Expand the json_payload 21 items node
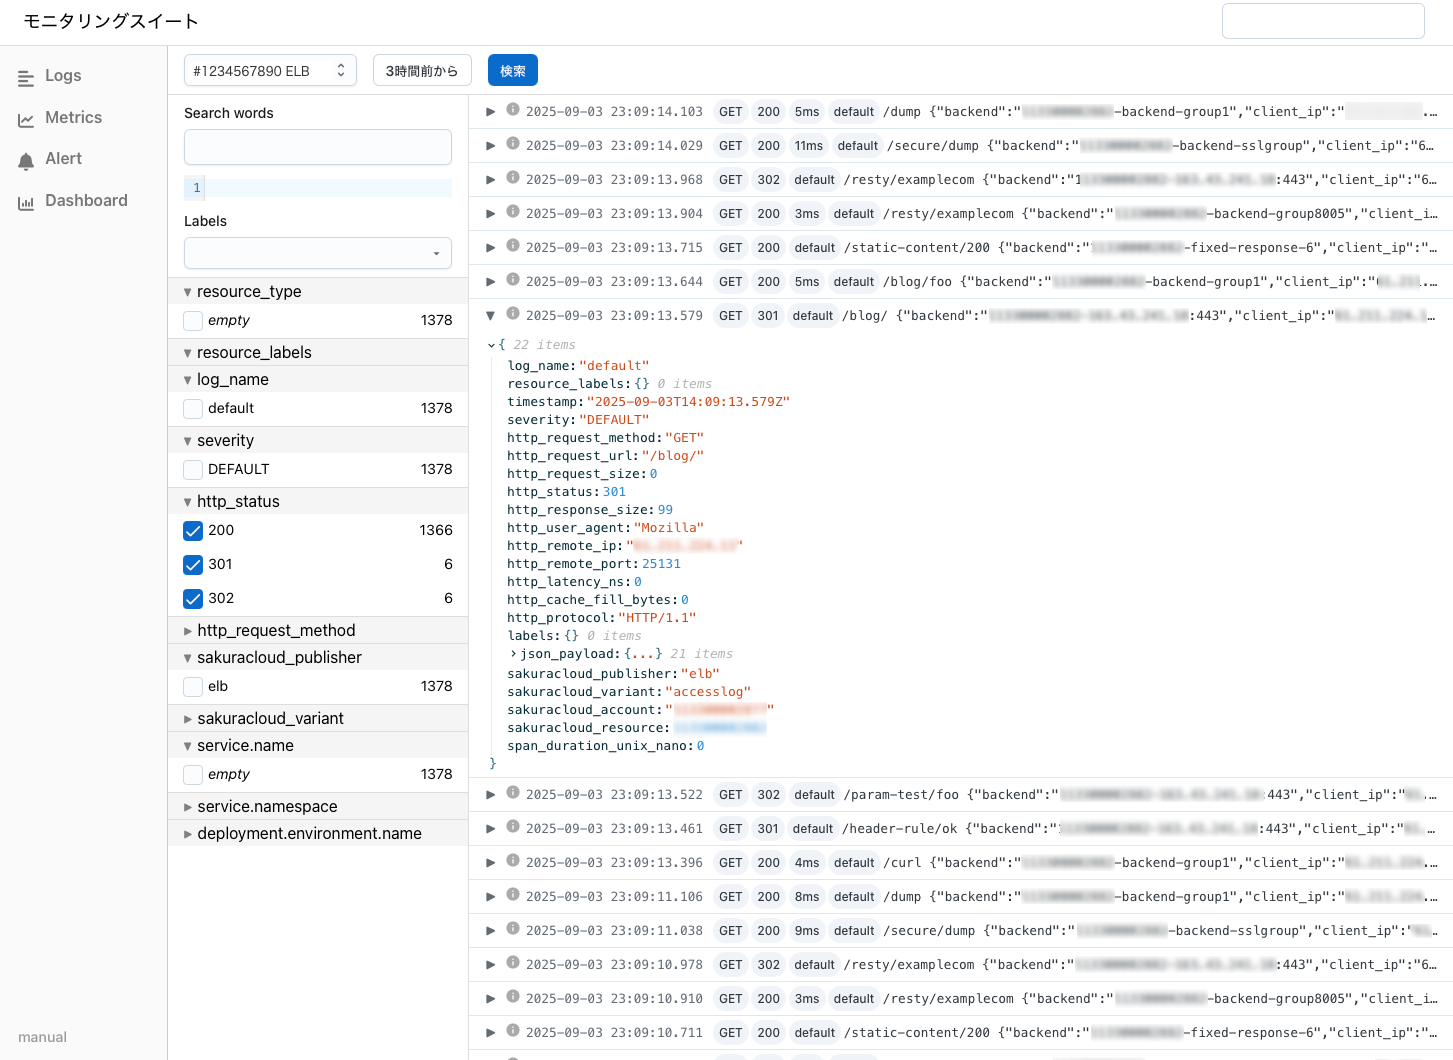The image size is (1453, 1060). tap(514, 654)
